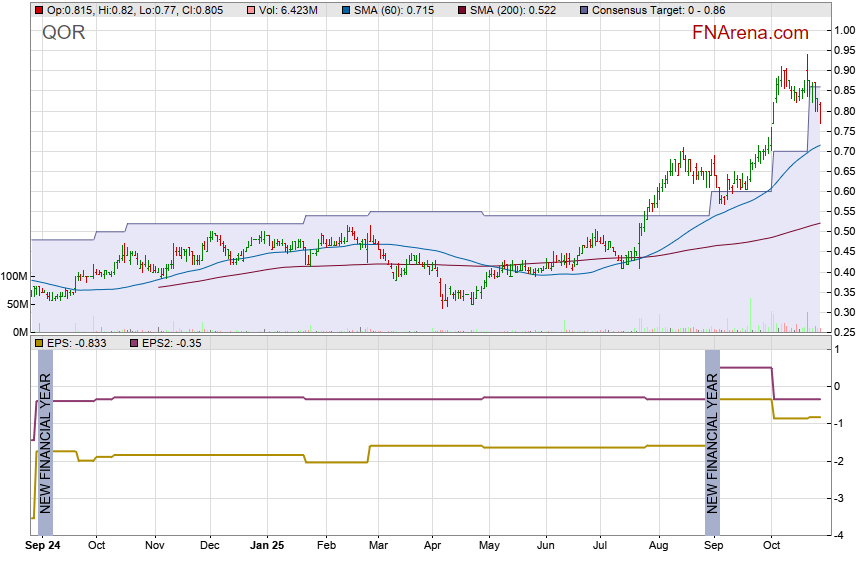Click the Sep 24 date axis label
This screenshot has height=566, width=859.
coord(44,547)
